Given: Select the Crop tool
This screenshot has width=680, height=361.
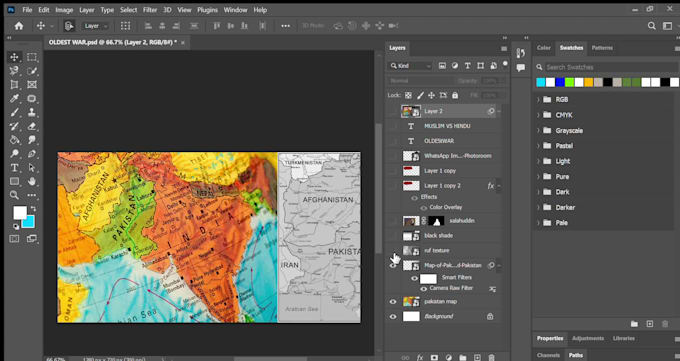Looking at the screenshot, I should (x=14, y=85).
